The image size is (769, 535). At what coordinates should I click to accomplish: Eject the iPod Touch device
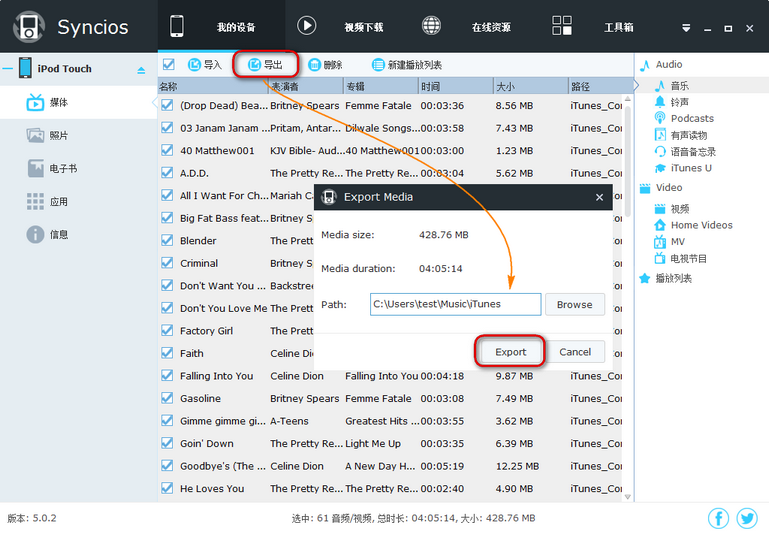coord(141,70)
